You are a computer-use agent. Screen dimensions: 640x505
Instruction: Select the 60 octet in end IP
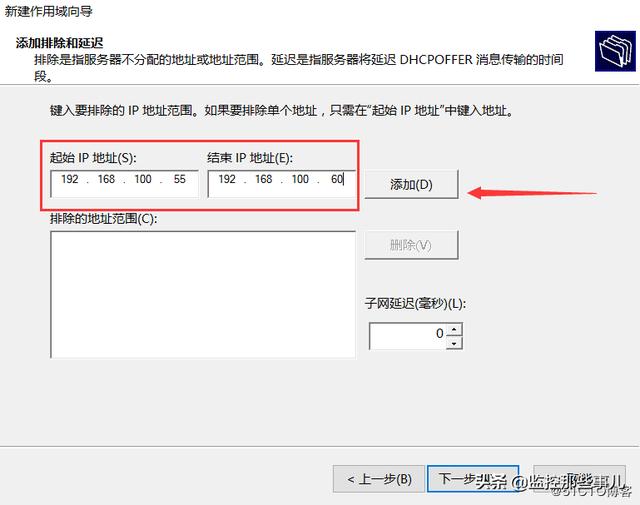pyautogui.click(x=337, y=179)
